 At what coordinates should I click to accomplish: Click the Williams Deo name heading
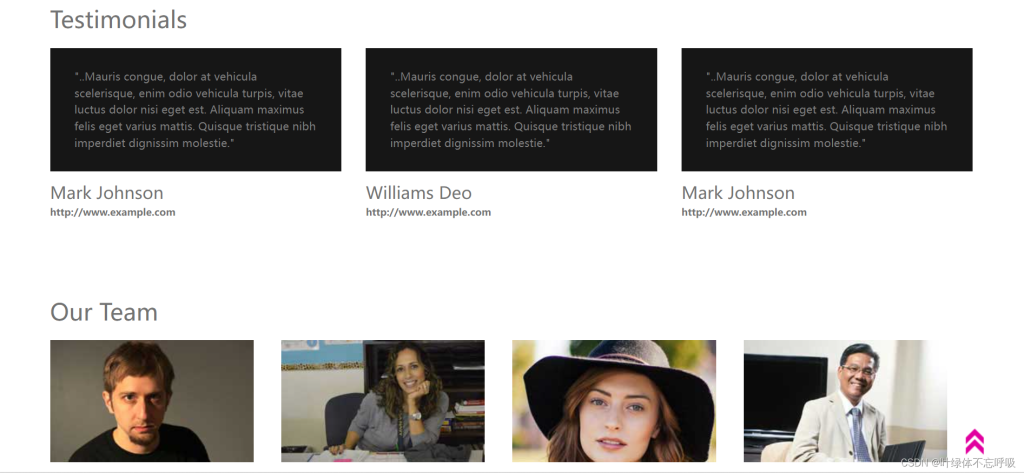pos(419,193)
